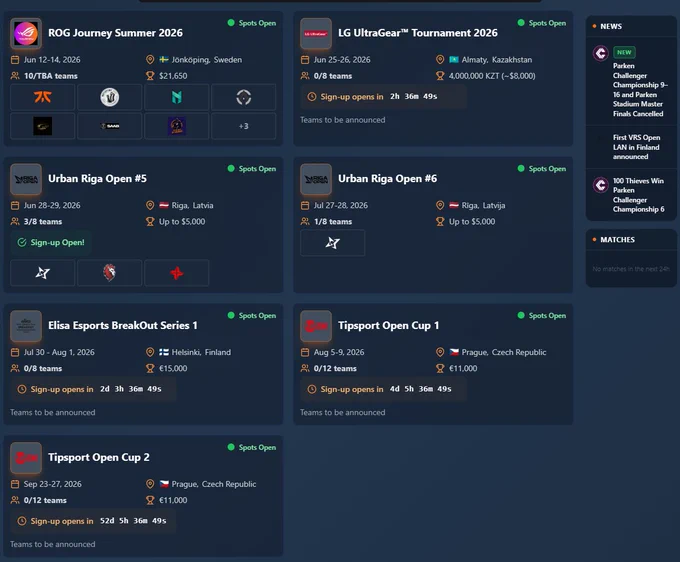Open the First VRS Open LAN in Finland news
Image resolution: width=680 pixels, height=562 pixels.
pyautogui.click(x=631, y=147)
